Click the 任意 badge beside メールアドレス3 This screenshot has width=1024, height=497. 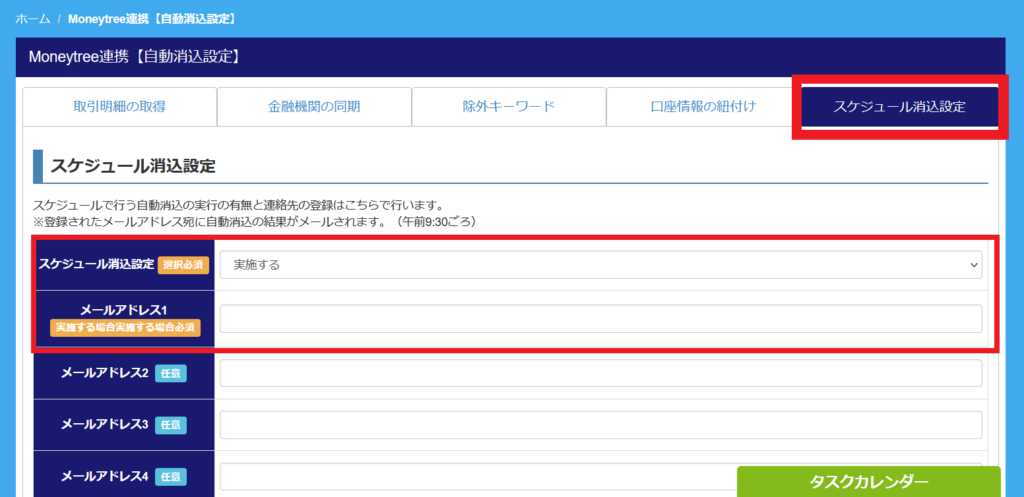click(170, 425)
